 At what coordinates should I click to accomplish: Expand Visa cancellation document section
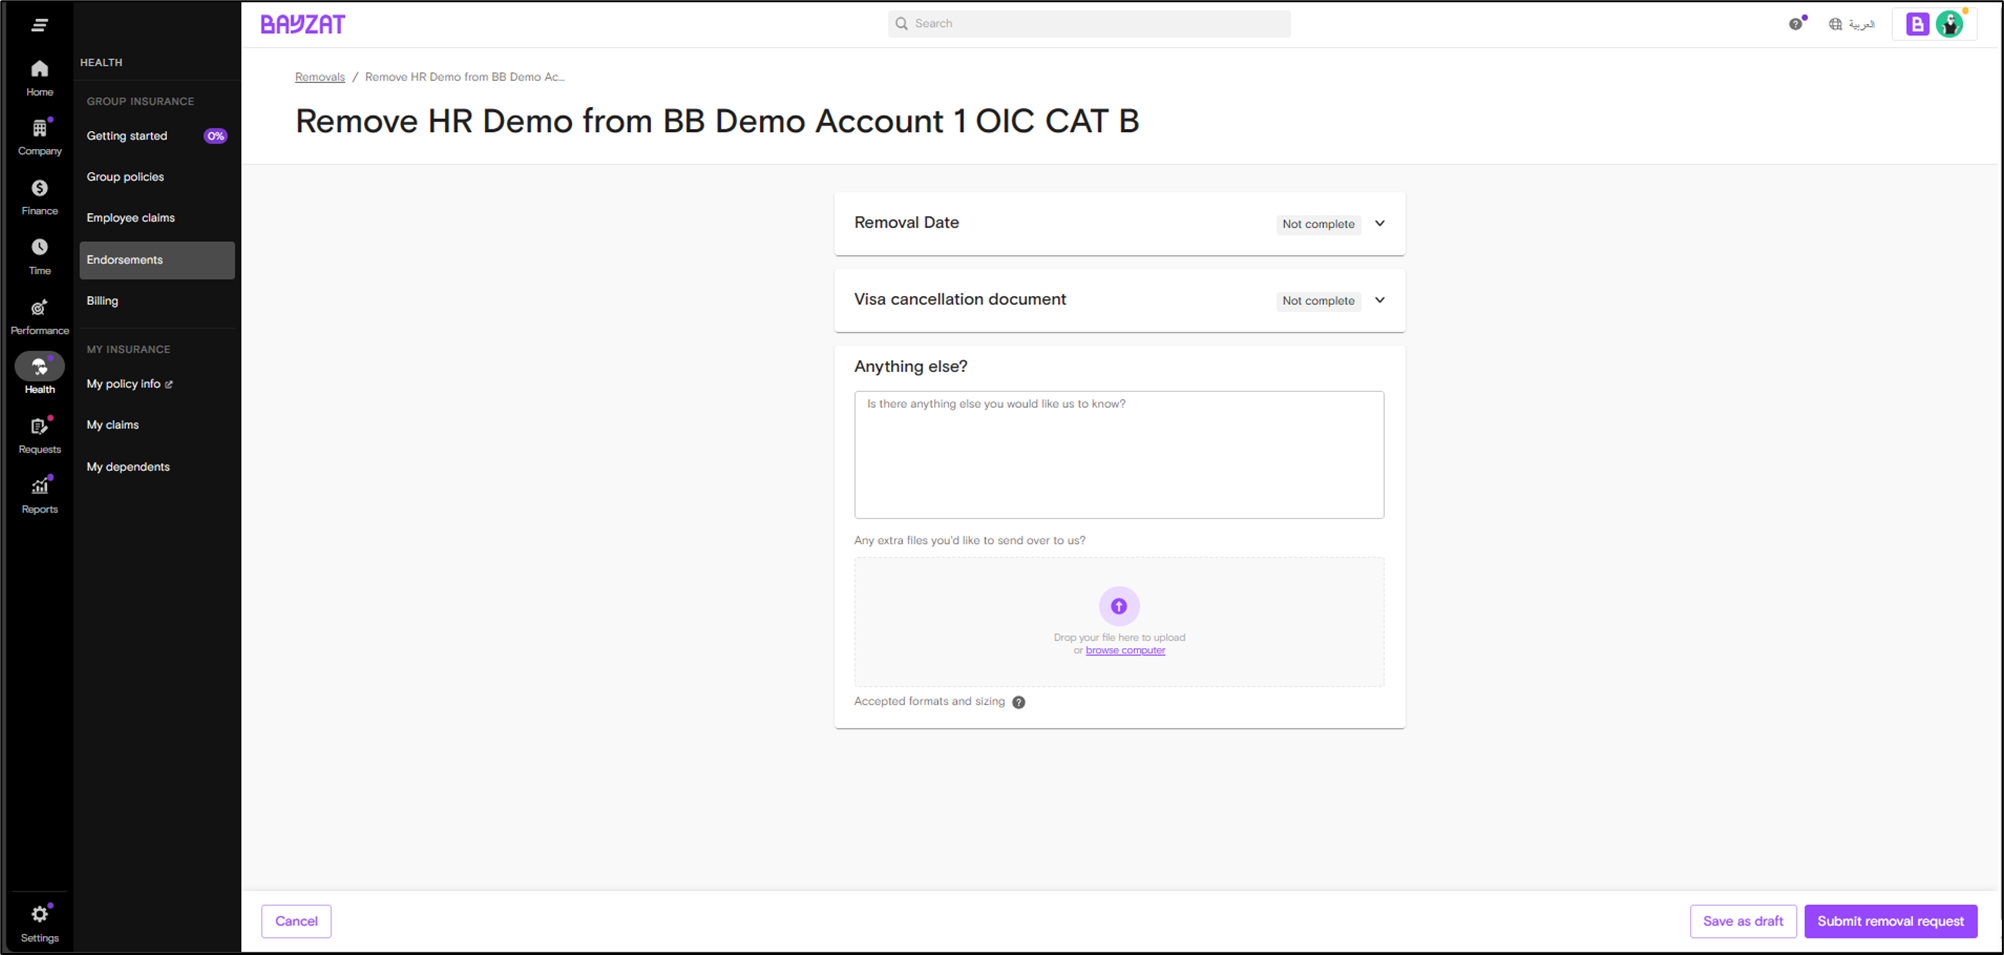pyautogui.click(x=1379, y=300)
